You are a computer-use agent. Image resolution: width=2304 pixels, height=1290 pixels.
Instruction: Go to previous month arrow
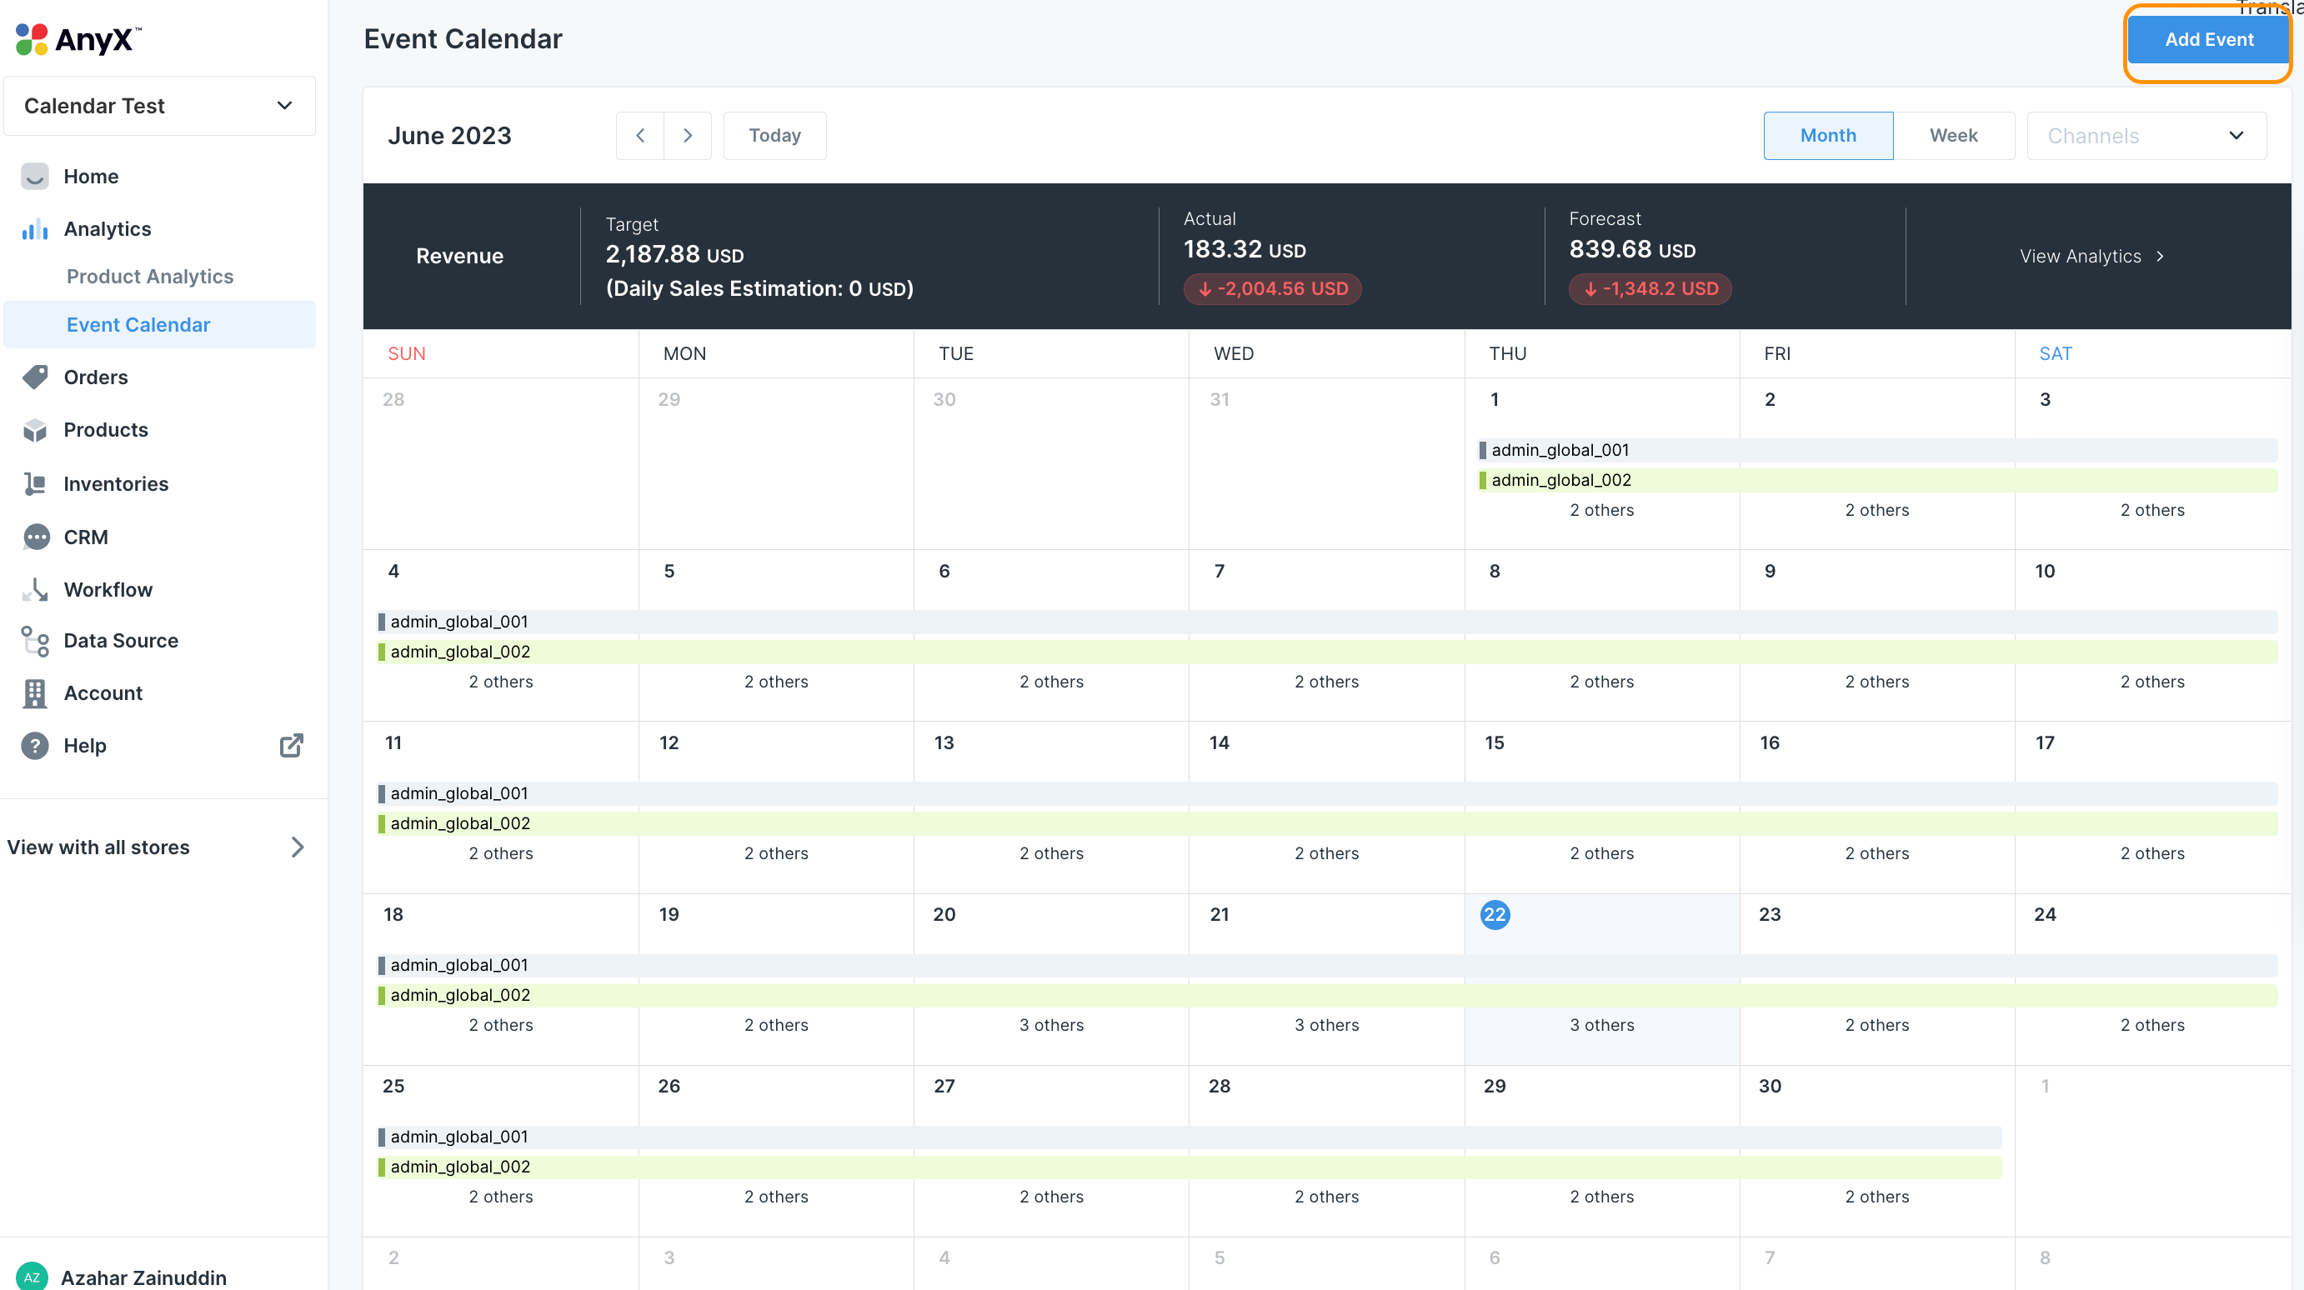pyautogui.click(x=640, y=135)
